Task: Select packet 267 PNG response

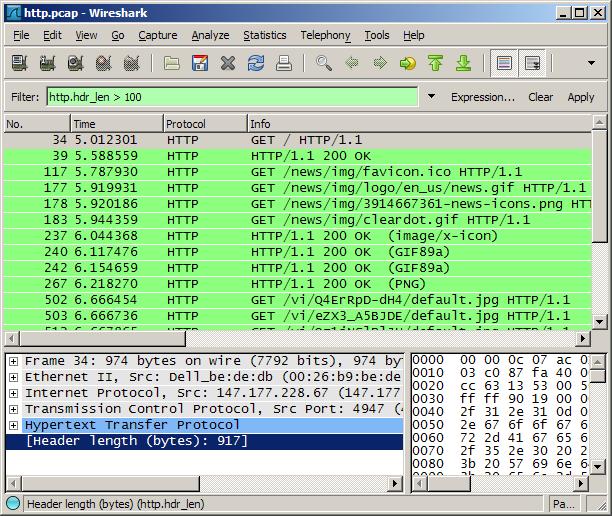Action: [298, 284]
